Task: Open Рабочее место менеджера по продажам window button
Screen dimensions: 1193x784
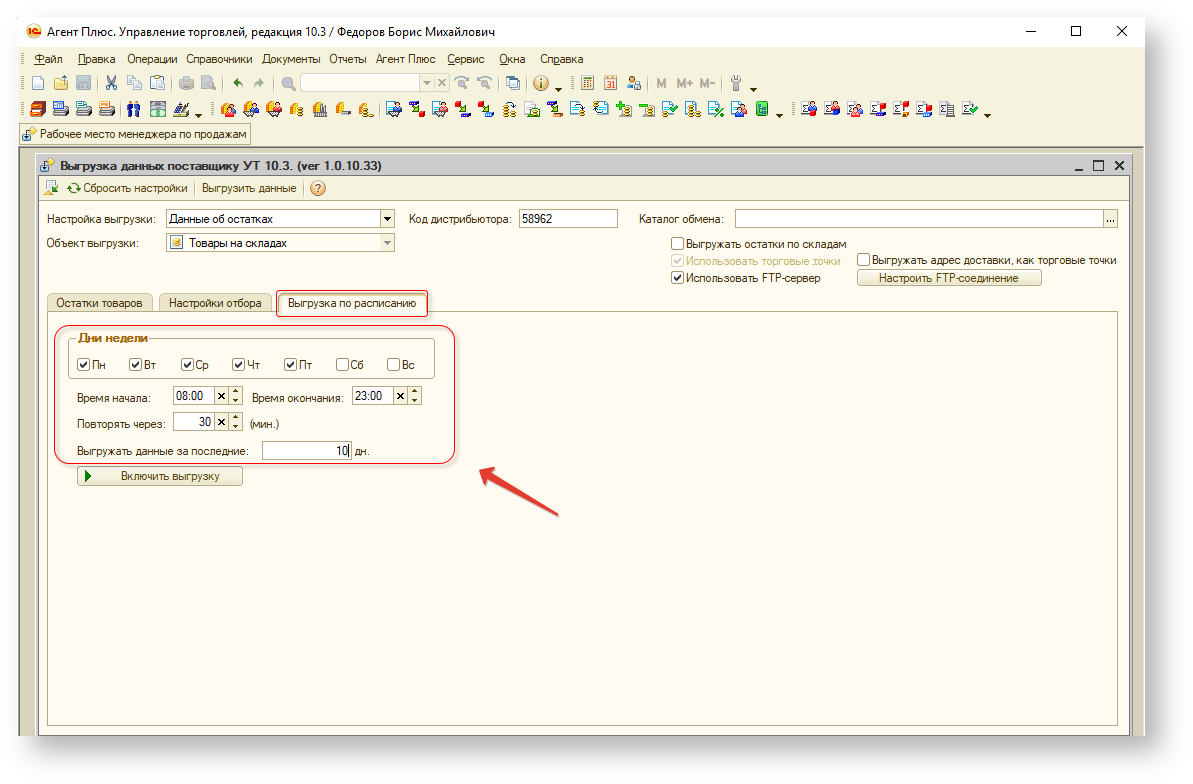Action: (135, 134)
